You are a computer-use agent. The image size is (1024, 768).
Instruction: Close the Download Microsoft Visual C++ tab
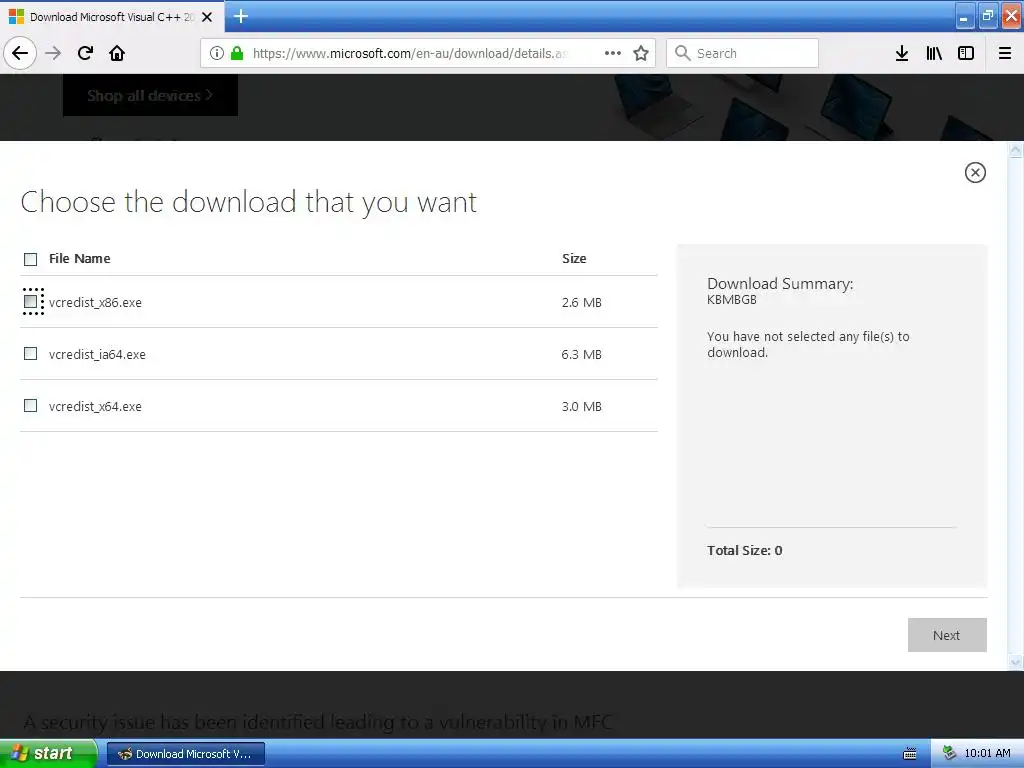point(207,17)
